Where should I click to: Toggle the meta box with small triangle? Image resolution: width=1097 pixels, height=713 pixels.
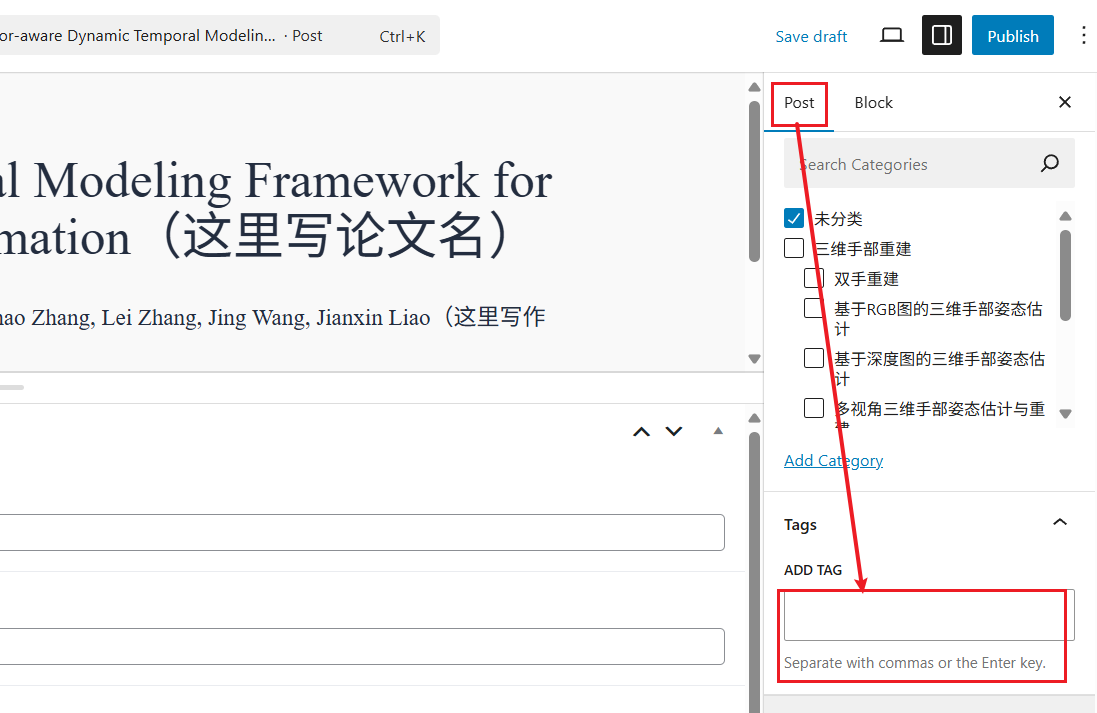pos(717,432)
